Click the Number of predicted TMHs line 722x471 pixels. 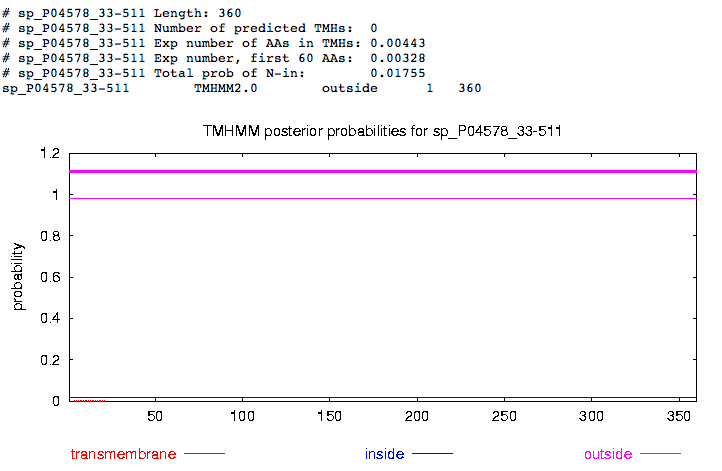point(190,28)
